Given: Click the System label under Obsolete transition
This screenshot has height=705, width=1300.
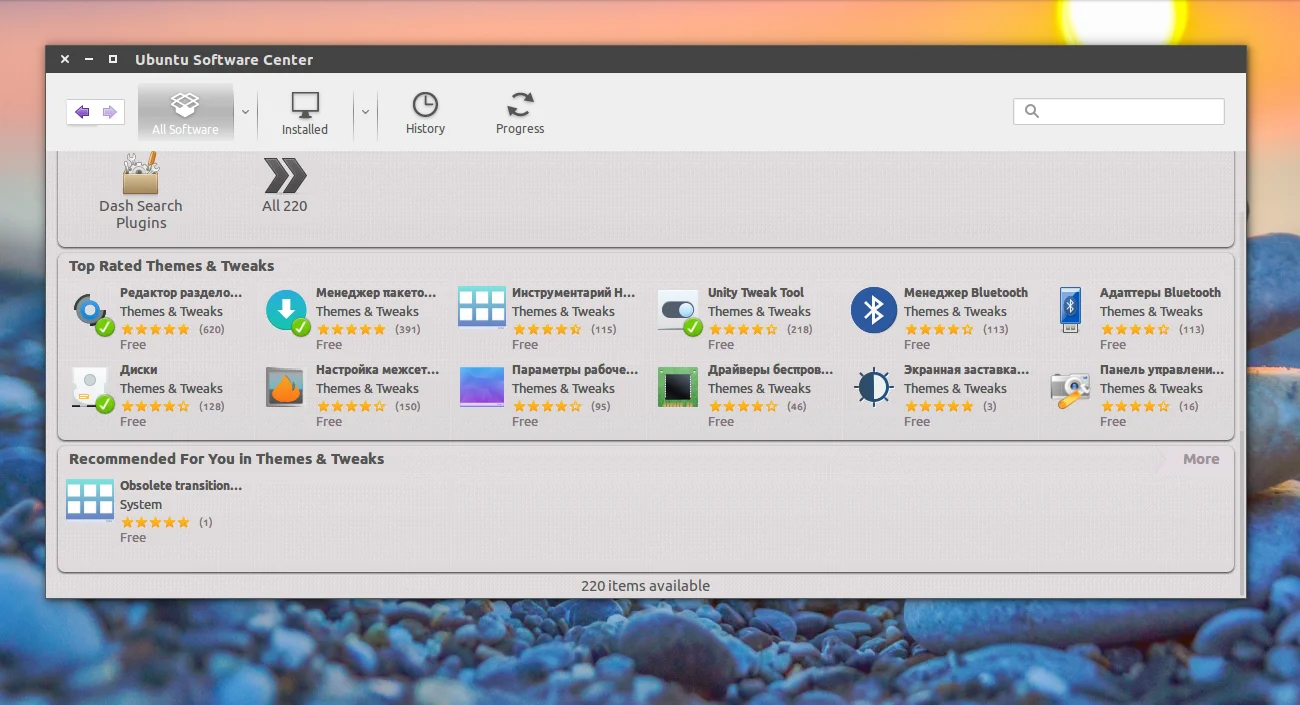Looking at the screenshot, I should tap(141, 505).
